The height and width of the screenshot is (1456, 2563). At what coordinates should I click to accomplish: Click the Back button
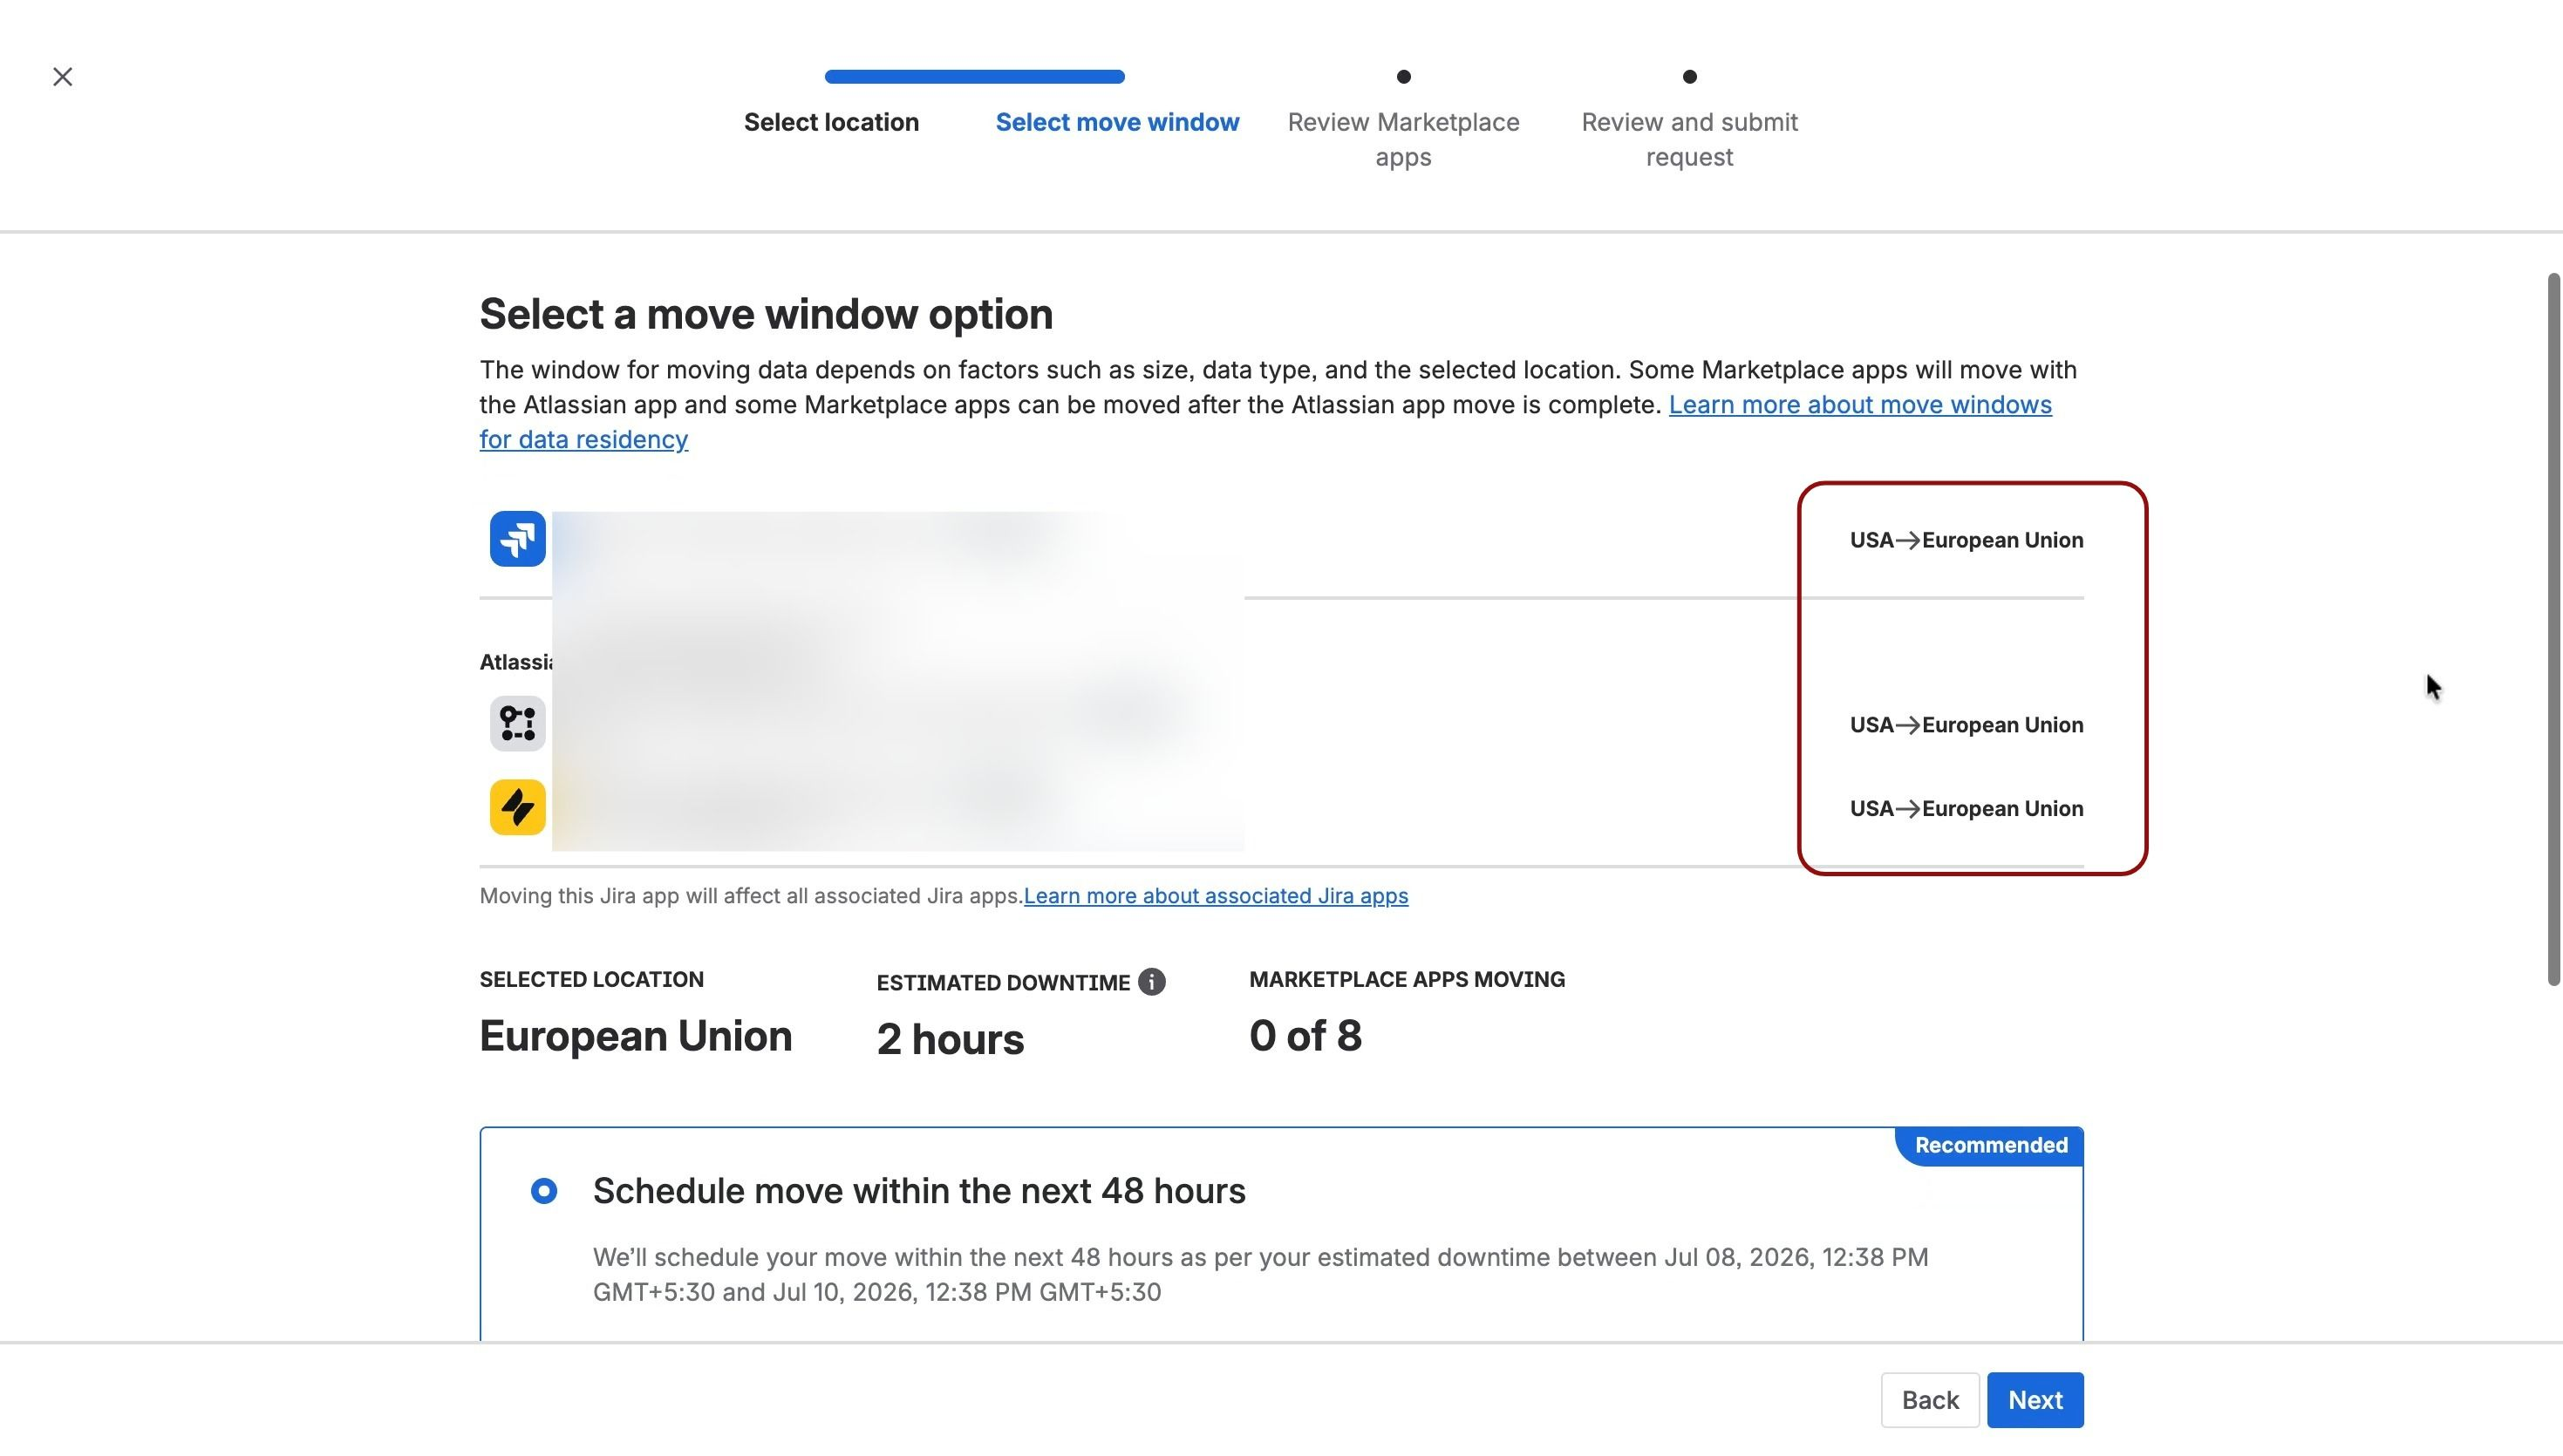click(x=1930, y=1400)
